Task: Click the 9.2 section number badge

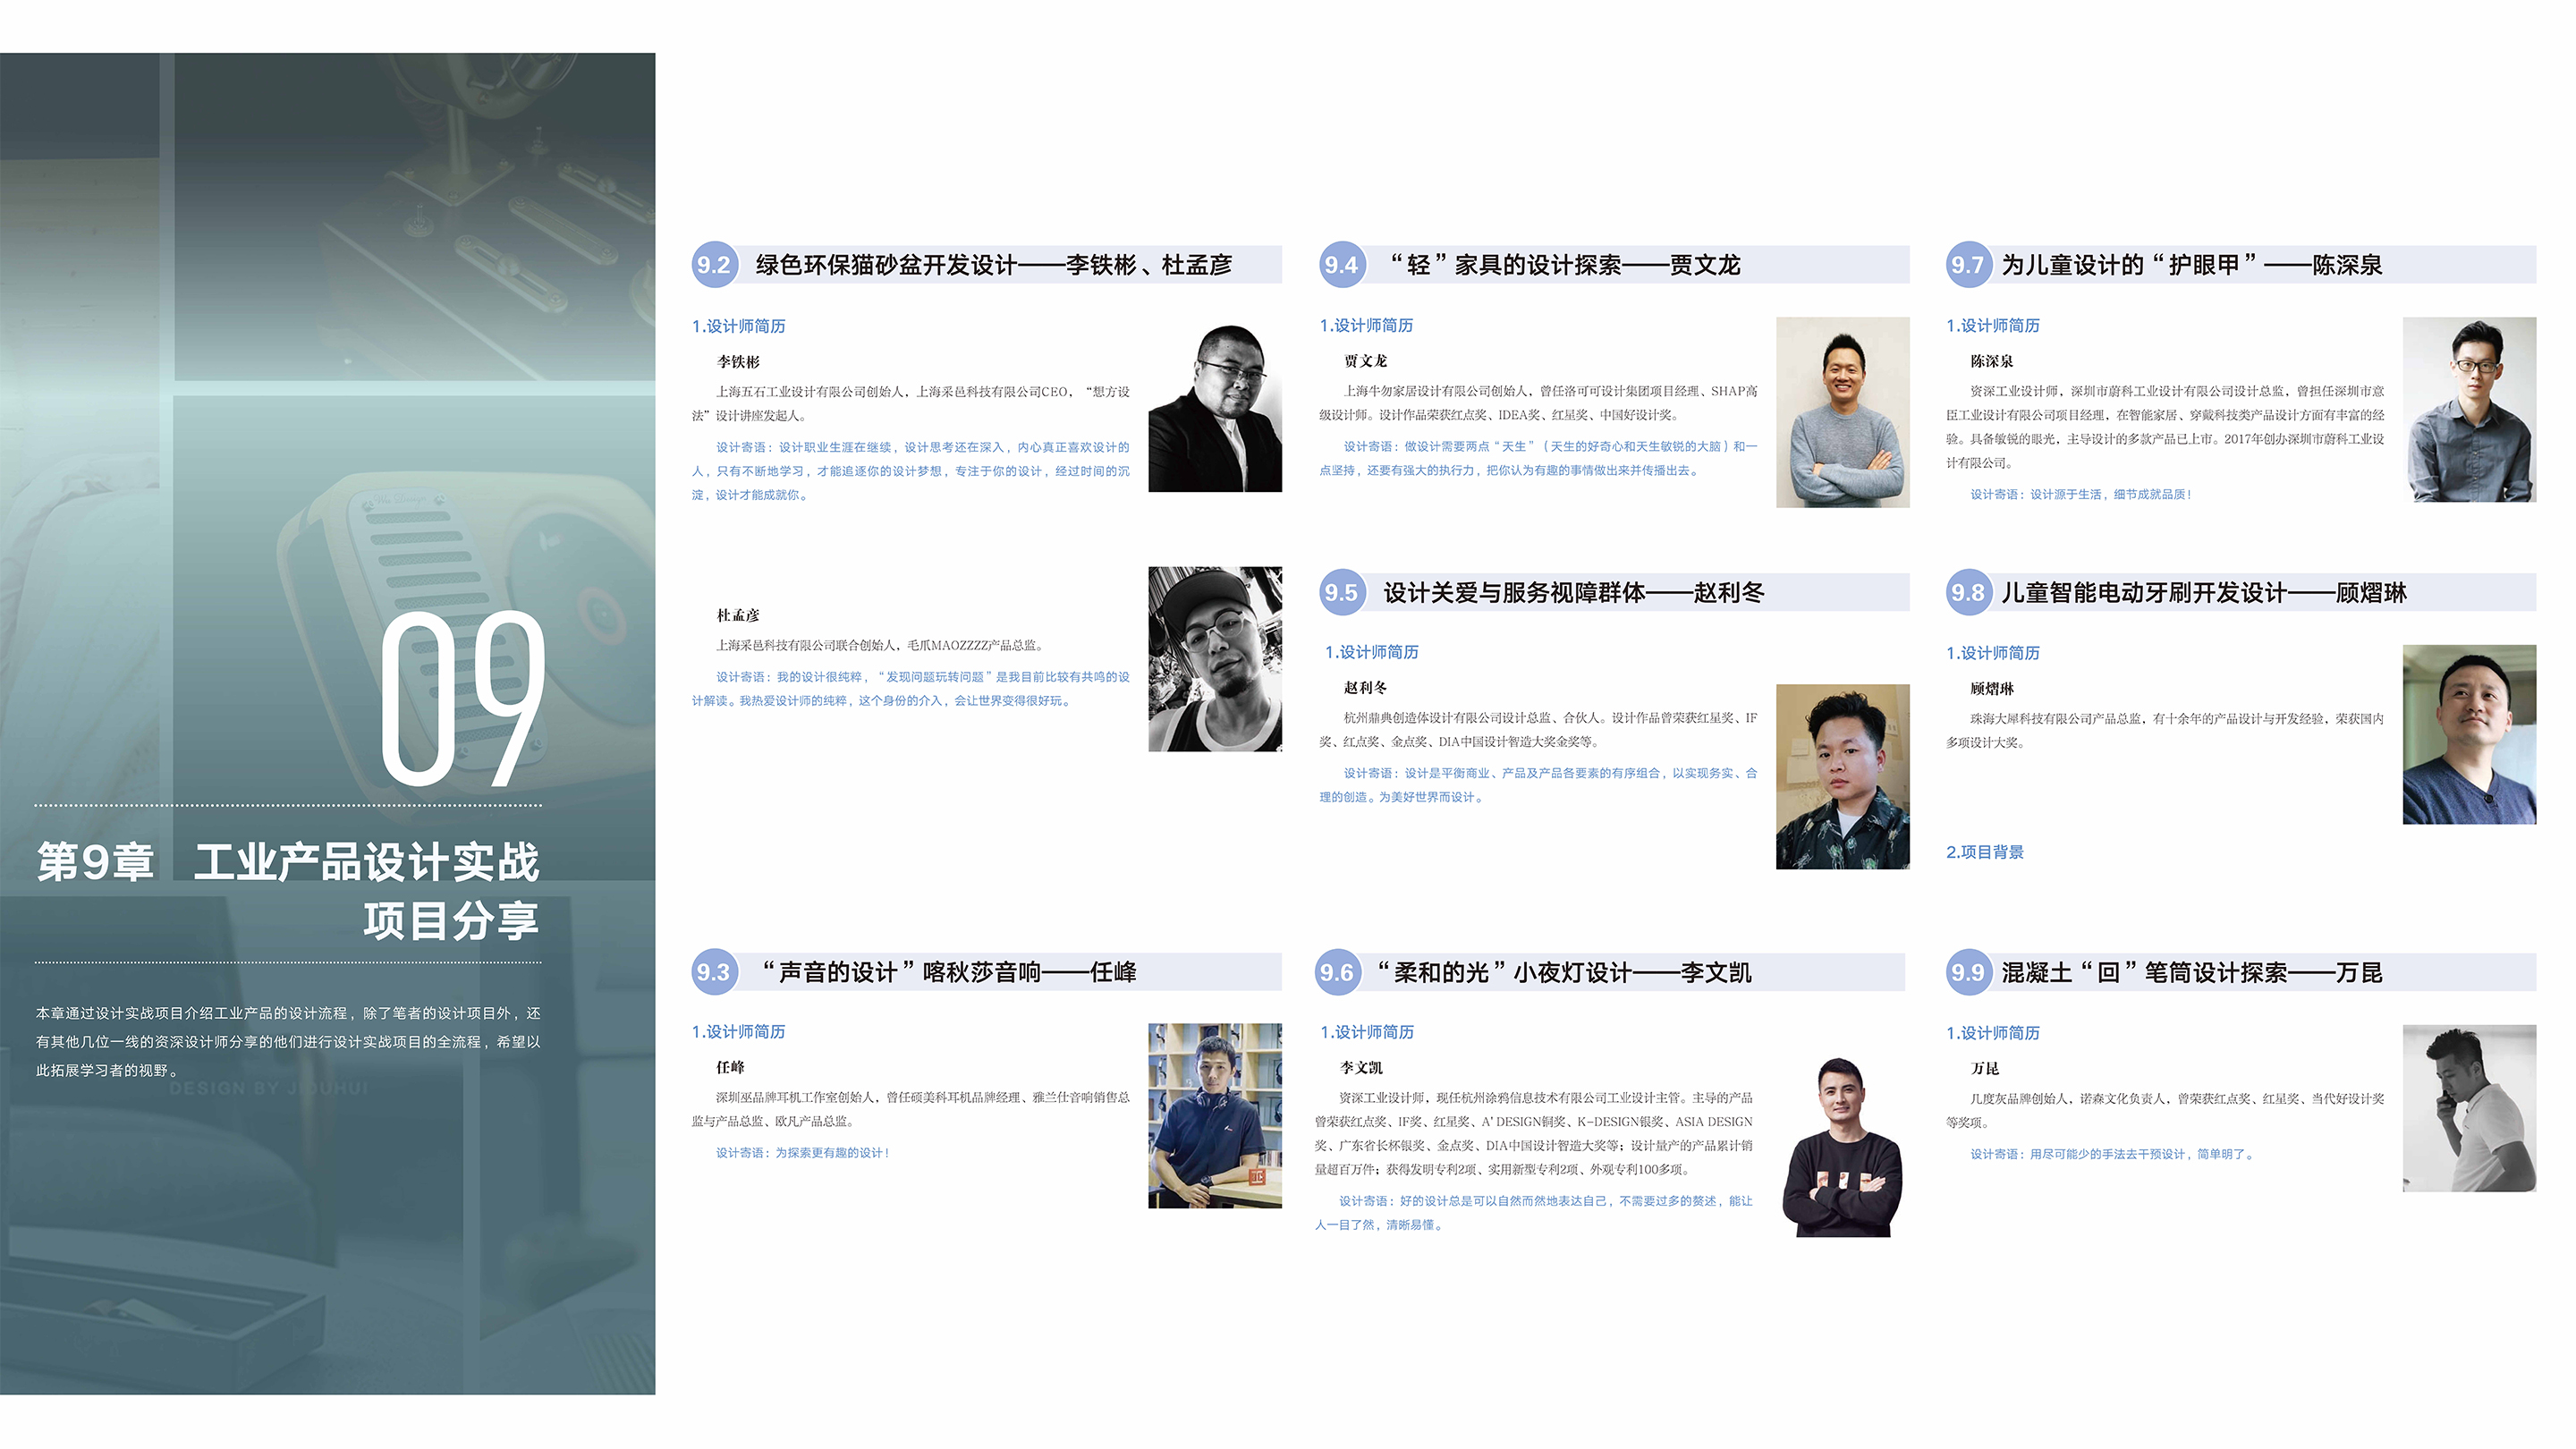Action: [x=714, y=265]
